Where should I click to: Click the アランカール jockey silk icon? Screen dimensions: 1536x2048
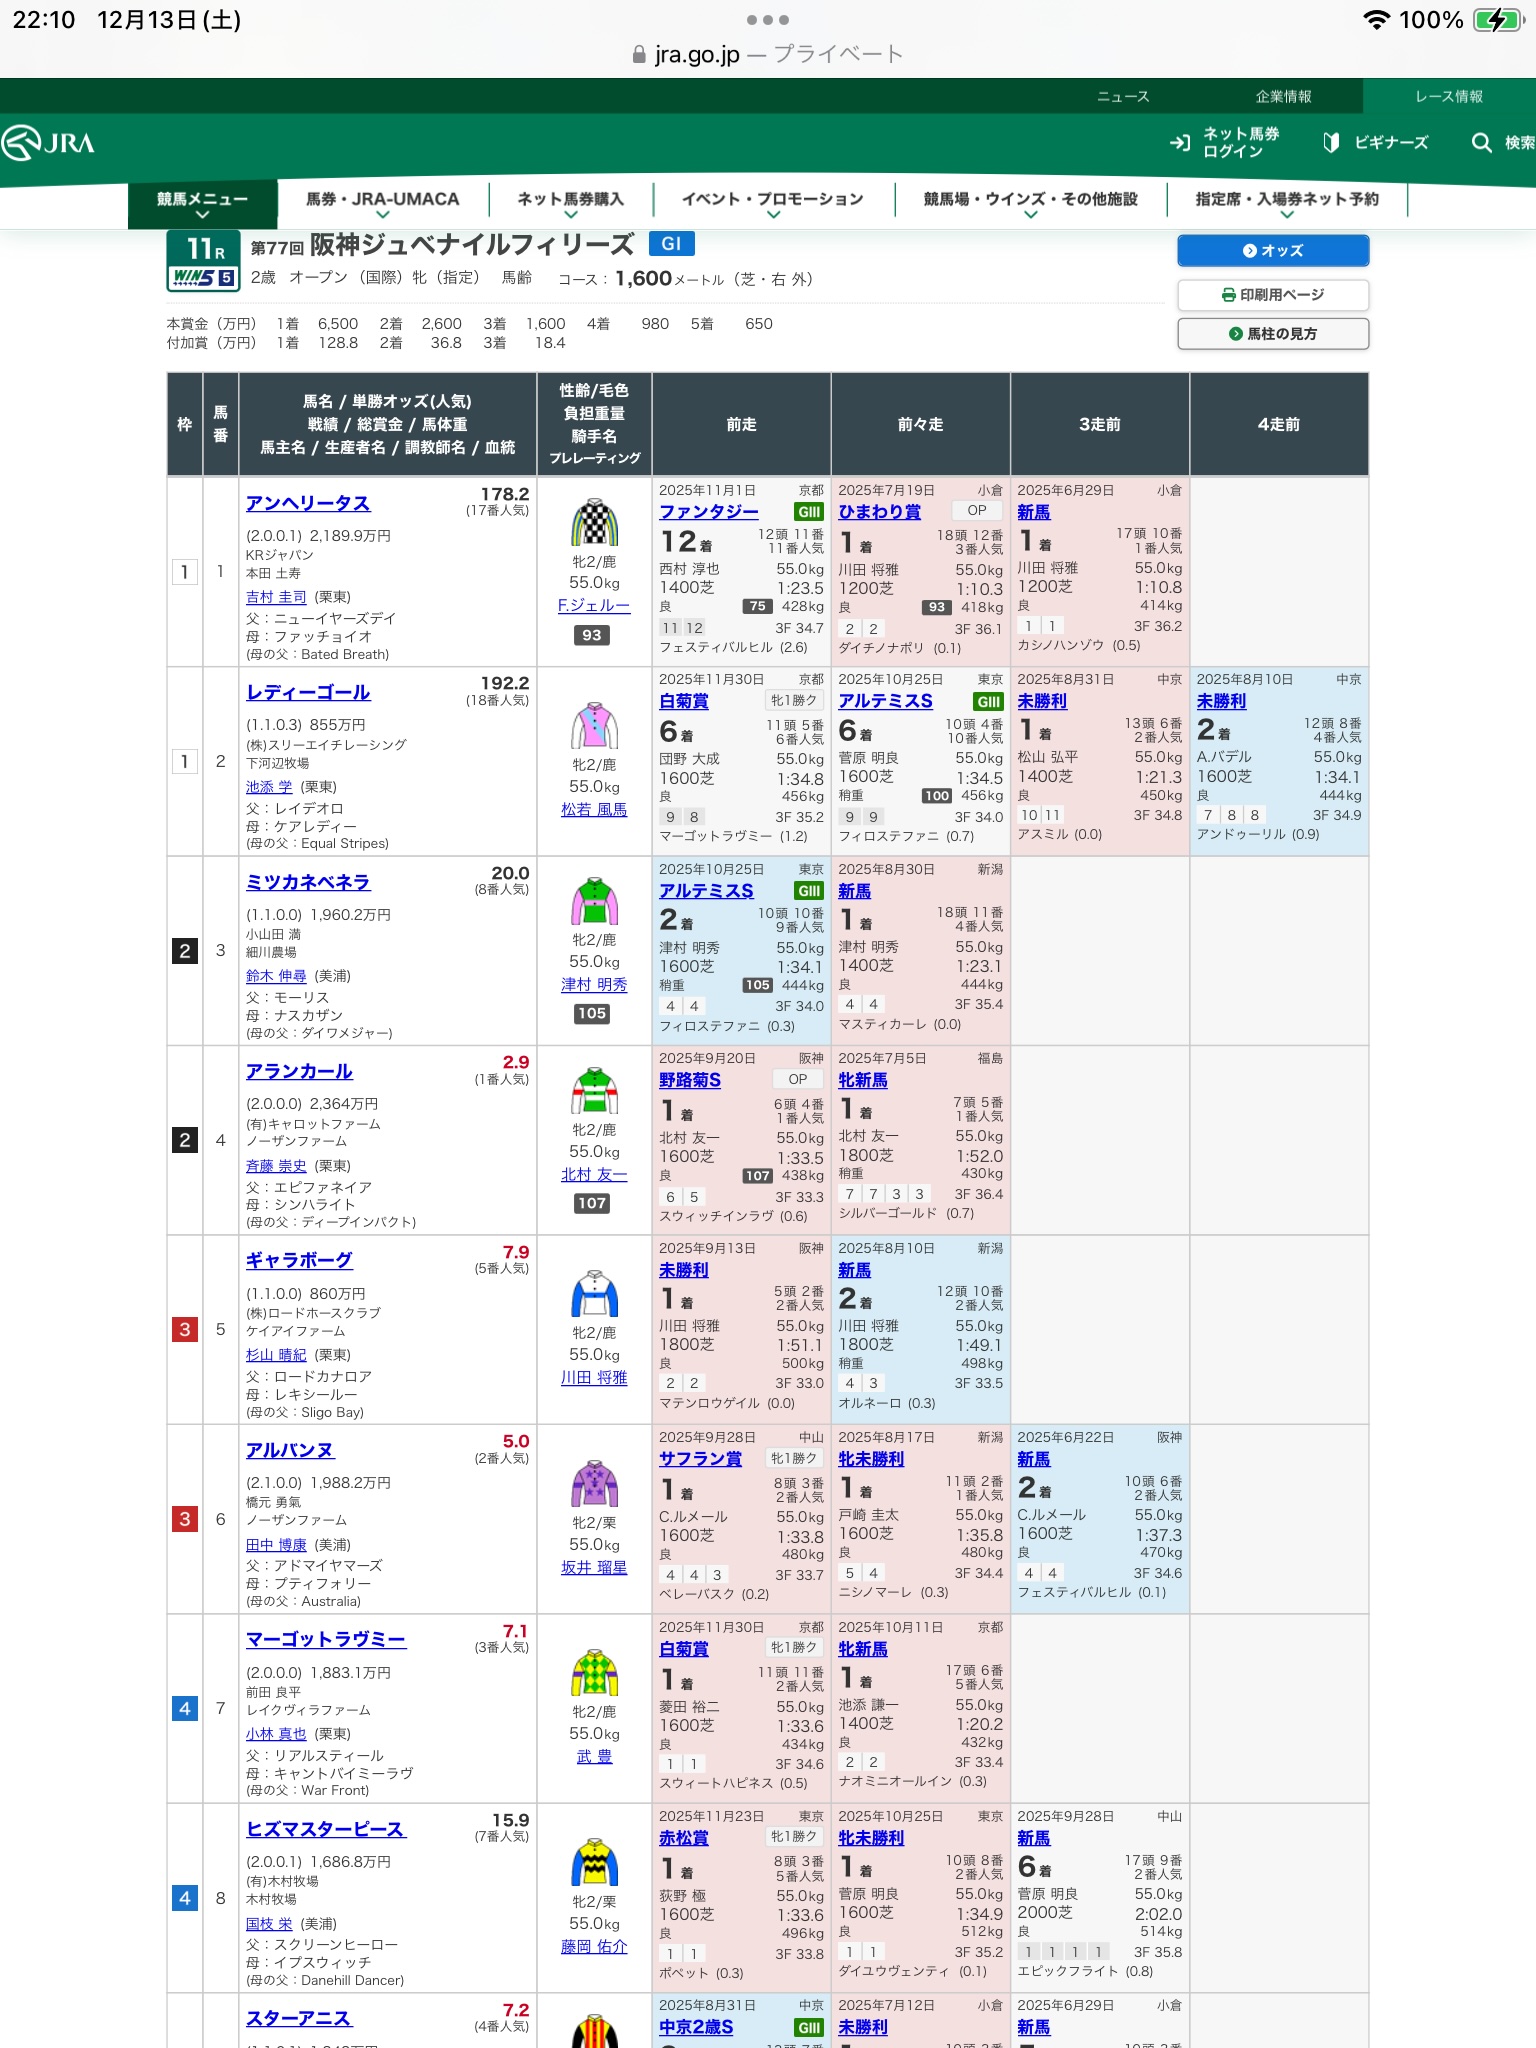(x=594, y=1091)
